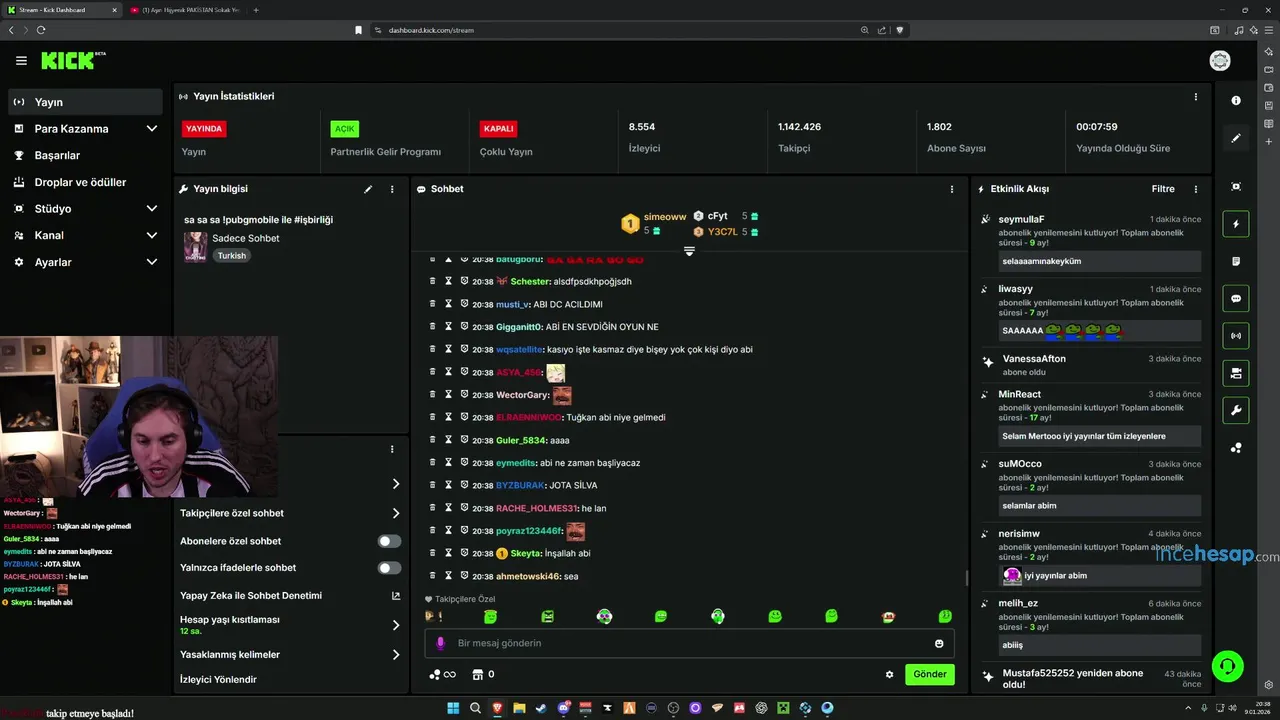Click the webcam preview overlay
Image resolution: width=1280 pixels, height=720 pixels.
pos(139,416)
